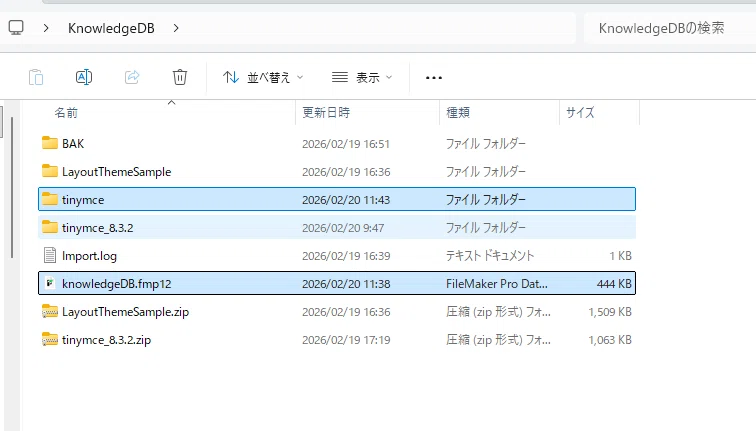
Task: Click the tinymce_8.3.2.zip archive icon
Action: point(50,339)
